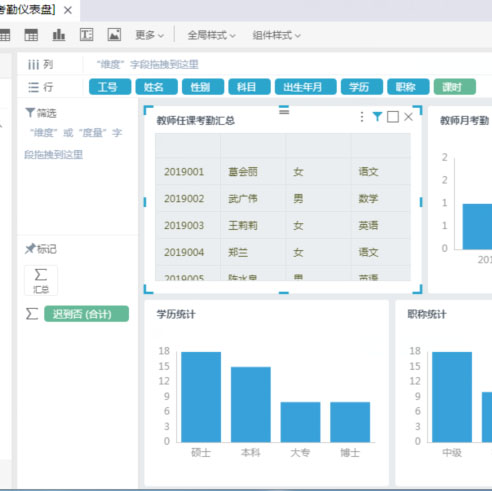492x491 pixels.
Task: Insert a bar chart component
Action: point(59,35)
